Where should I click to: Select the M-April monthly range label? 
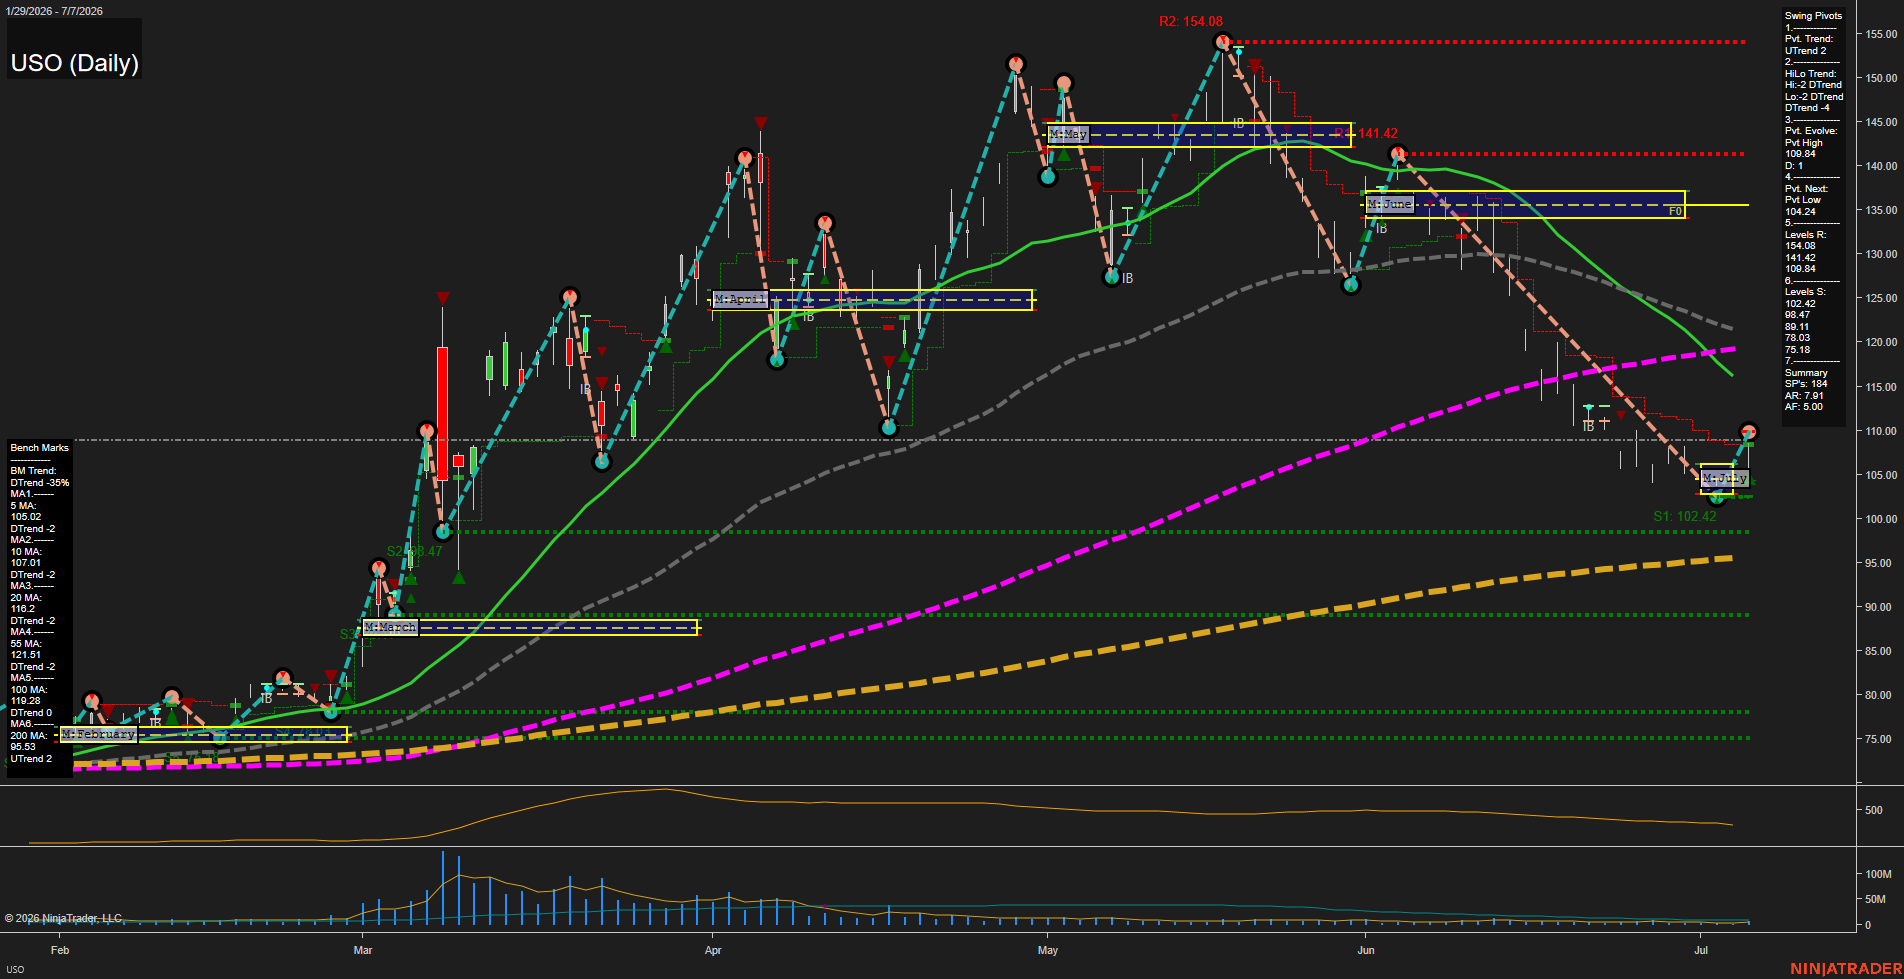click(x=740, y=299)
